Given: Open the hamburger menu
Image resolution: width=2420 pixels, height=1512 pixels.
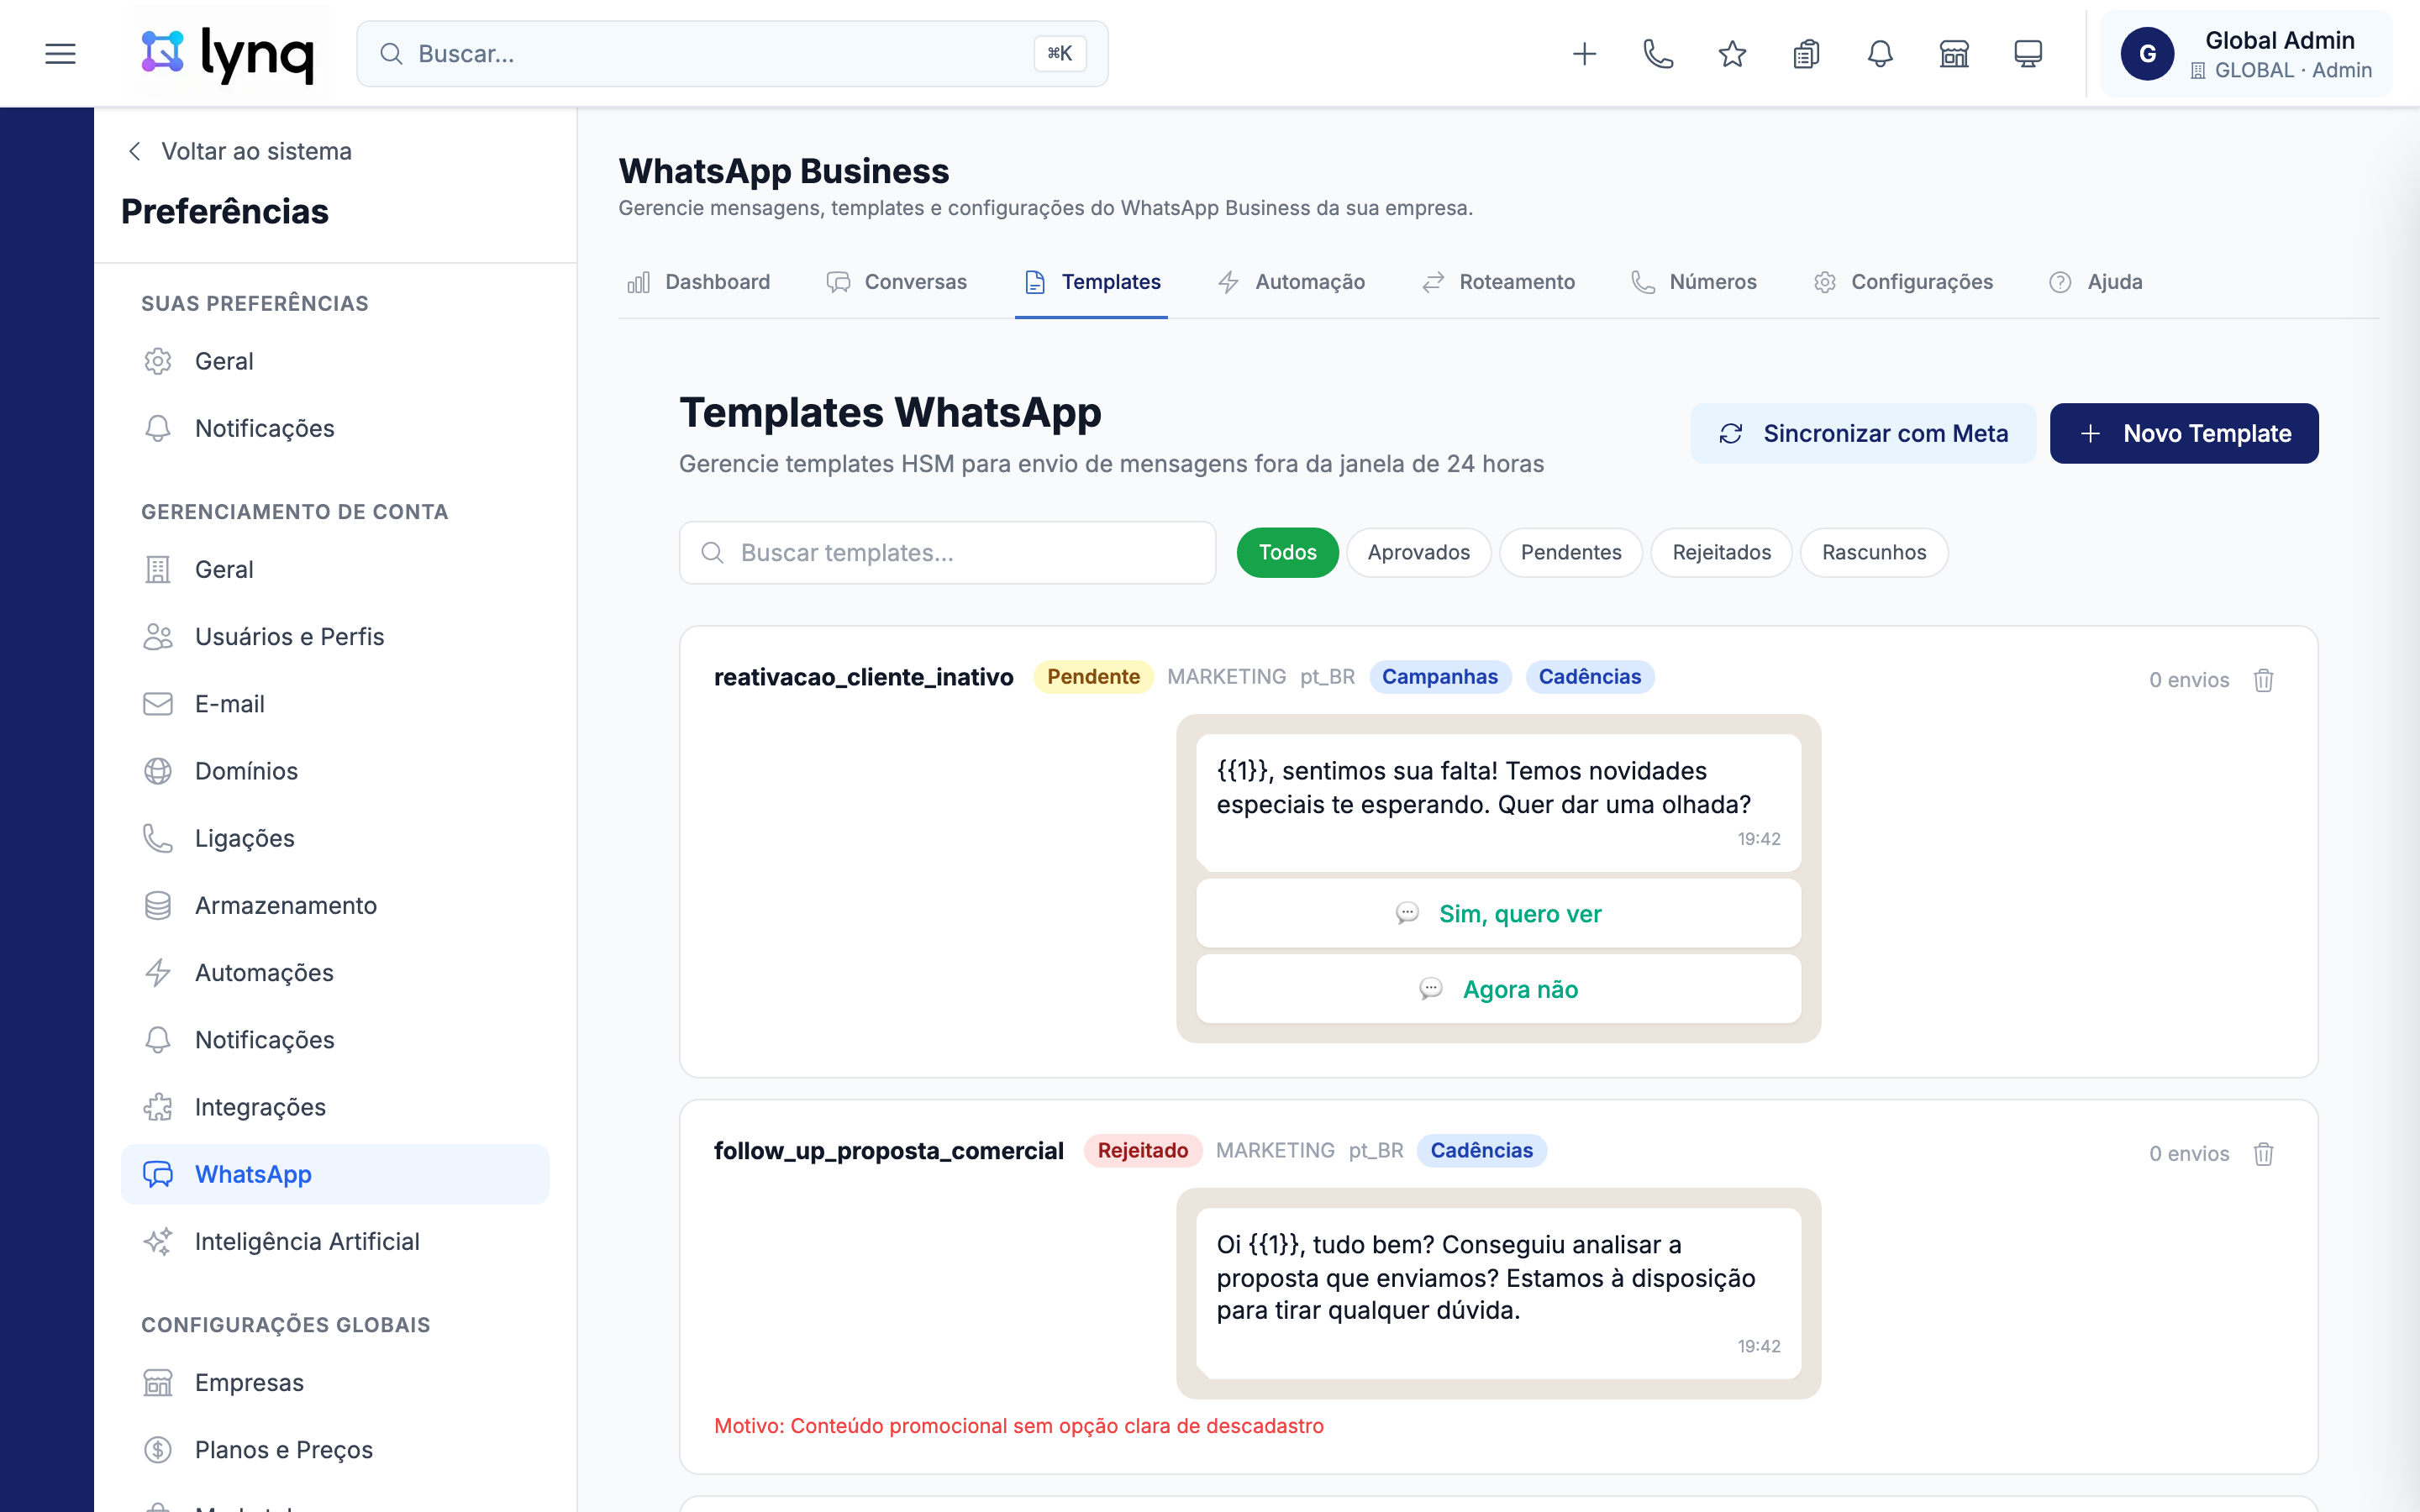Looking at the screenshot, I should coord(61,54).
